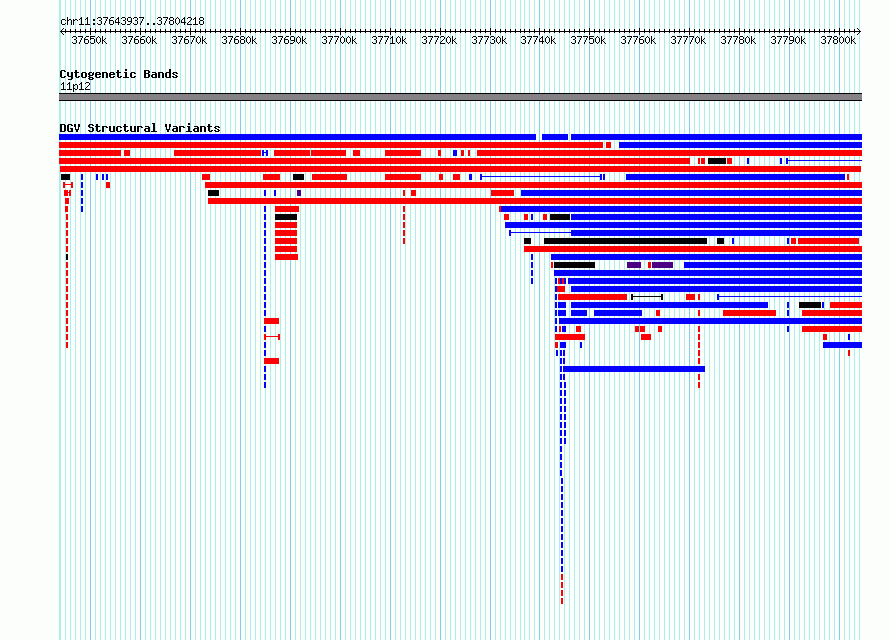Click the right arrowhead of the ruler
The image size is (890, 640).
(x=859, y=32)
